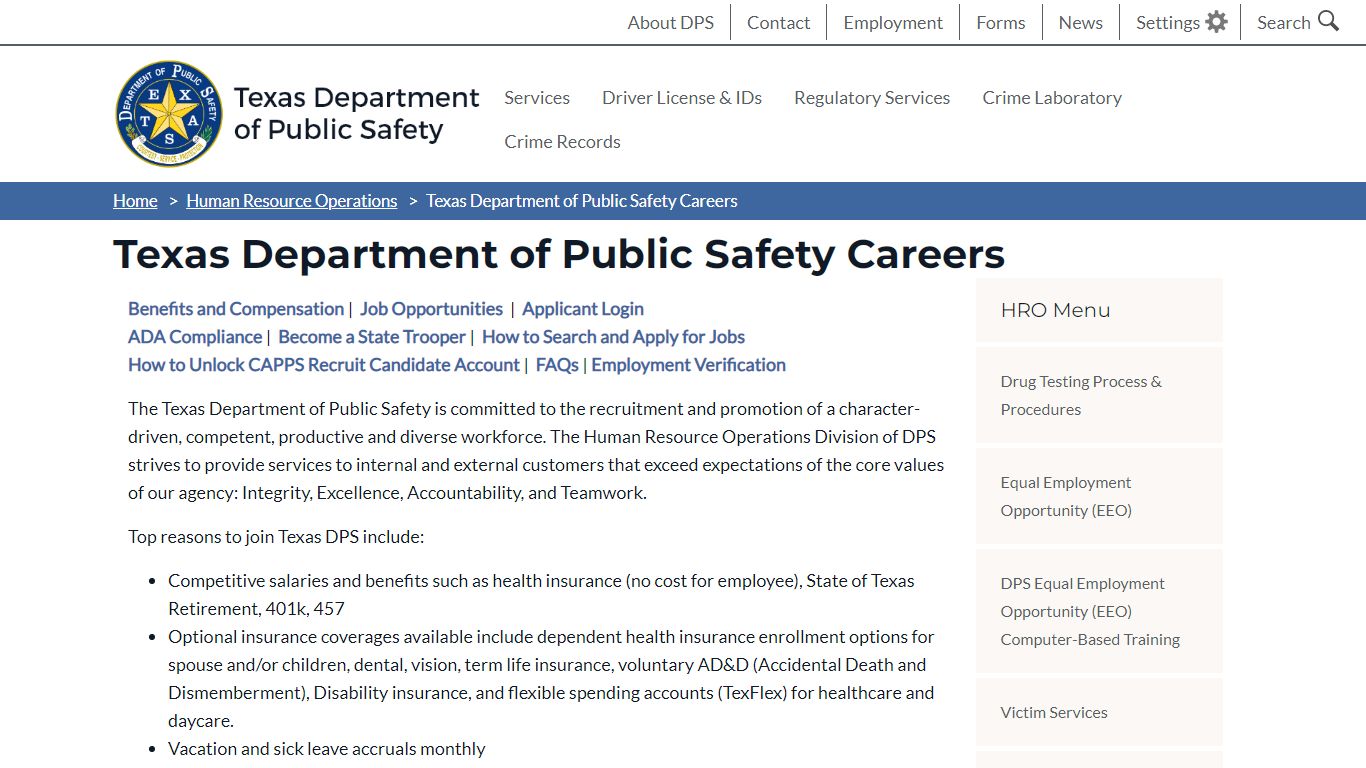Open the Forms page
Image resolution: width=1366 pixels, height=768 pixels.
point(1001,22)
